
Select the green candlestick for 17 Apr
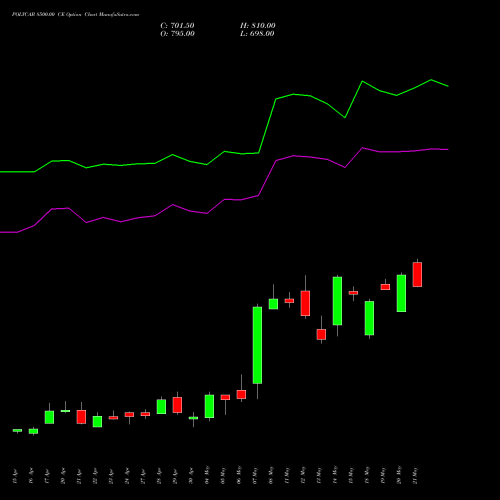tap(49, 417)
